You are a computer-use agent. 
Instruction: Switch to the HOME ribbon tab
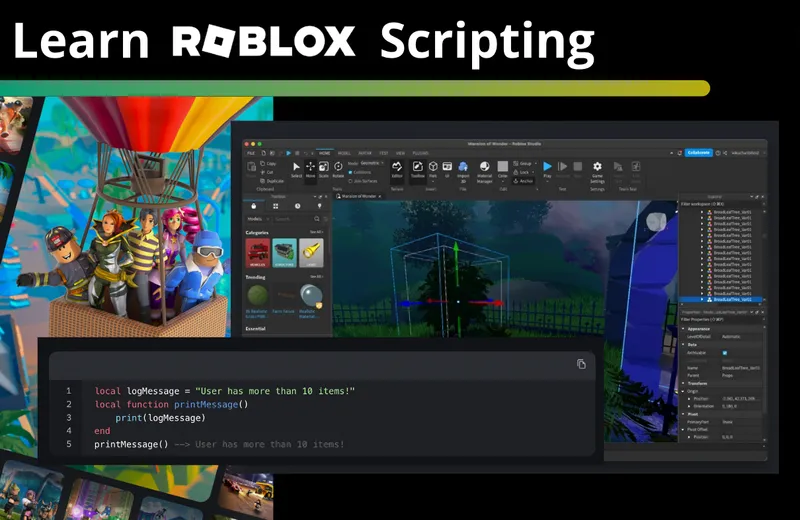point(324,153)
